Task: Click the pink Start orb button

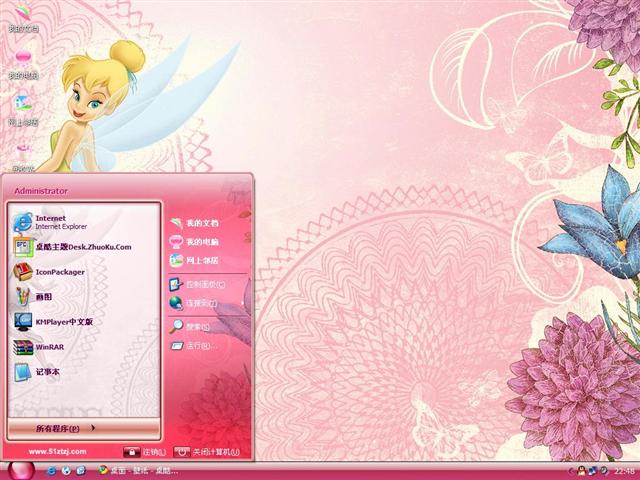Action: (x=20, y=470)
